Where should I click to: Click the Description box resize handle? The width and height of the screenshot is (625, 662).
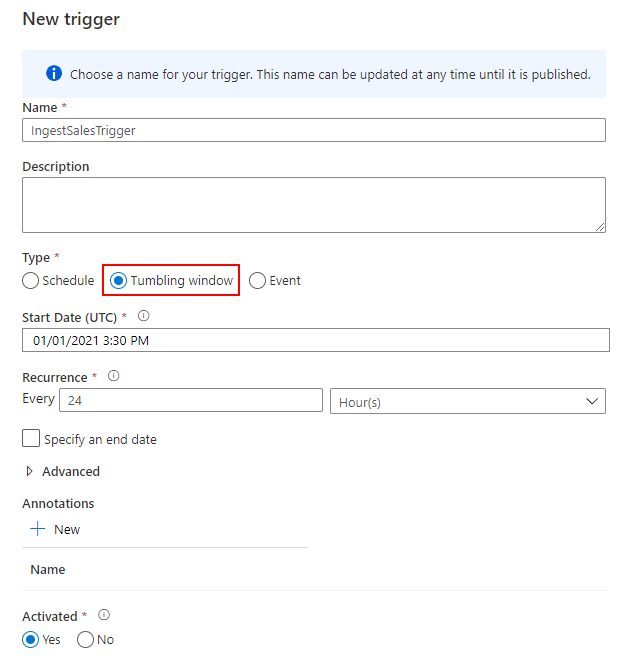pyautogui.click(x=600, y=227)
